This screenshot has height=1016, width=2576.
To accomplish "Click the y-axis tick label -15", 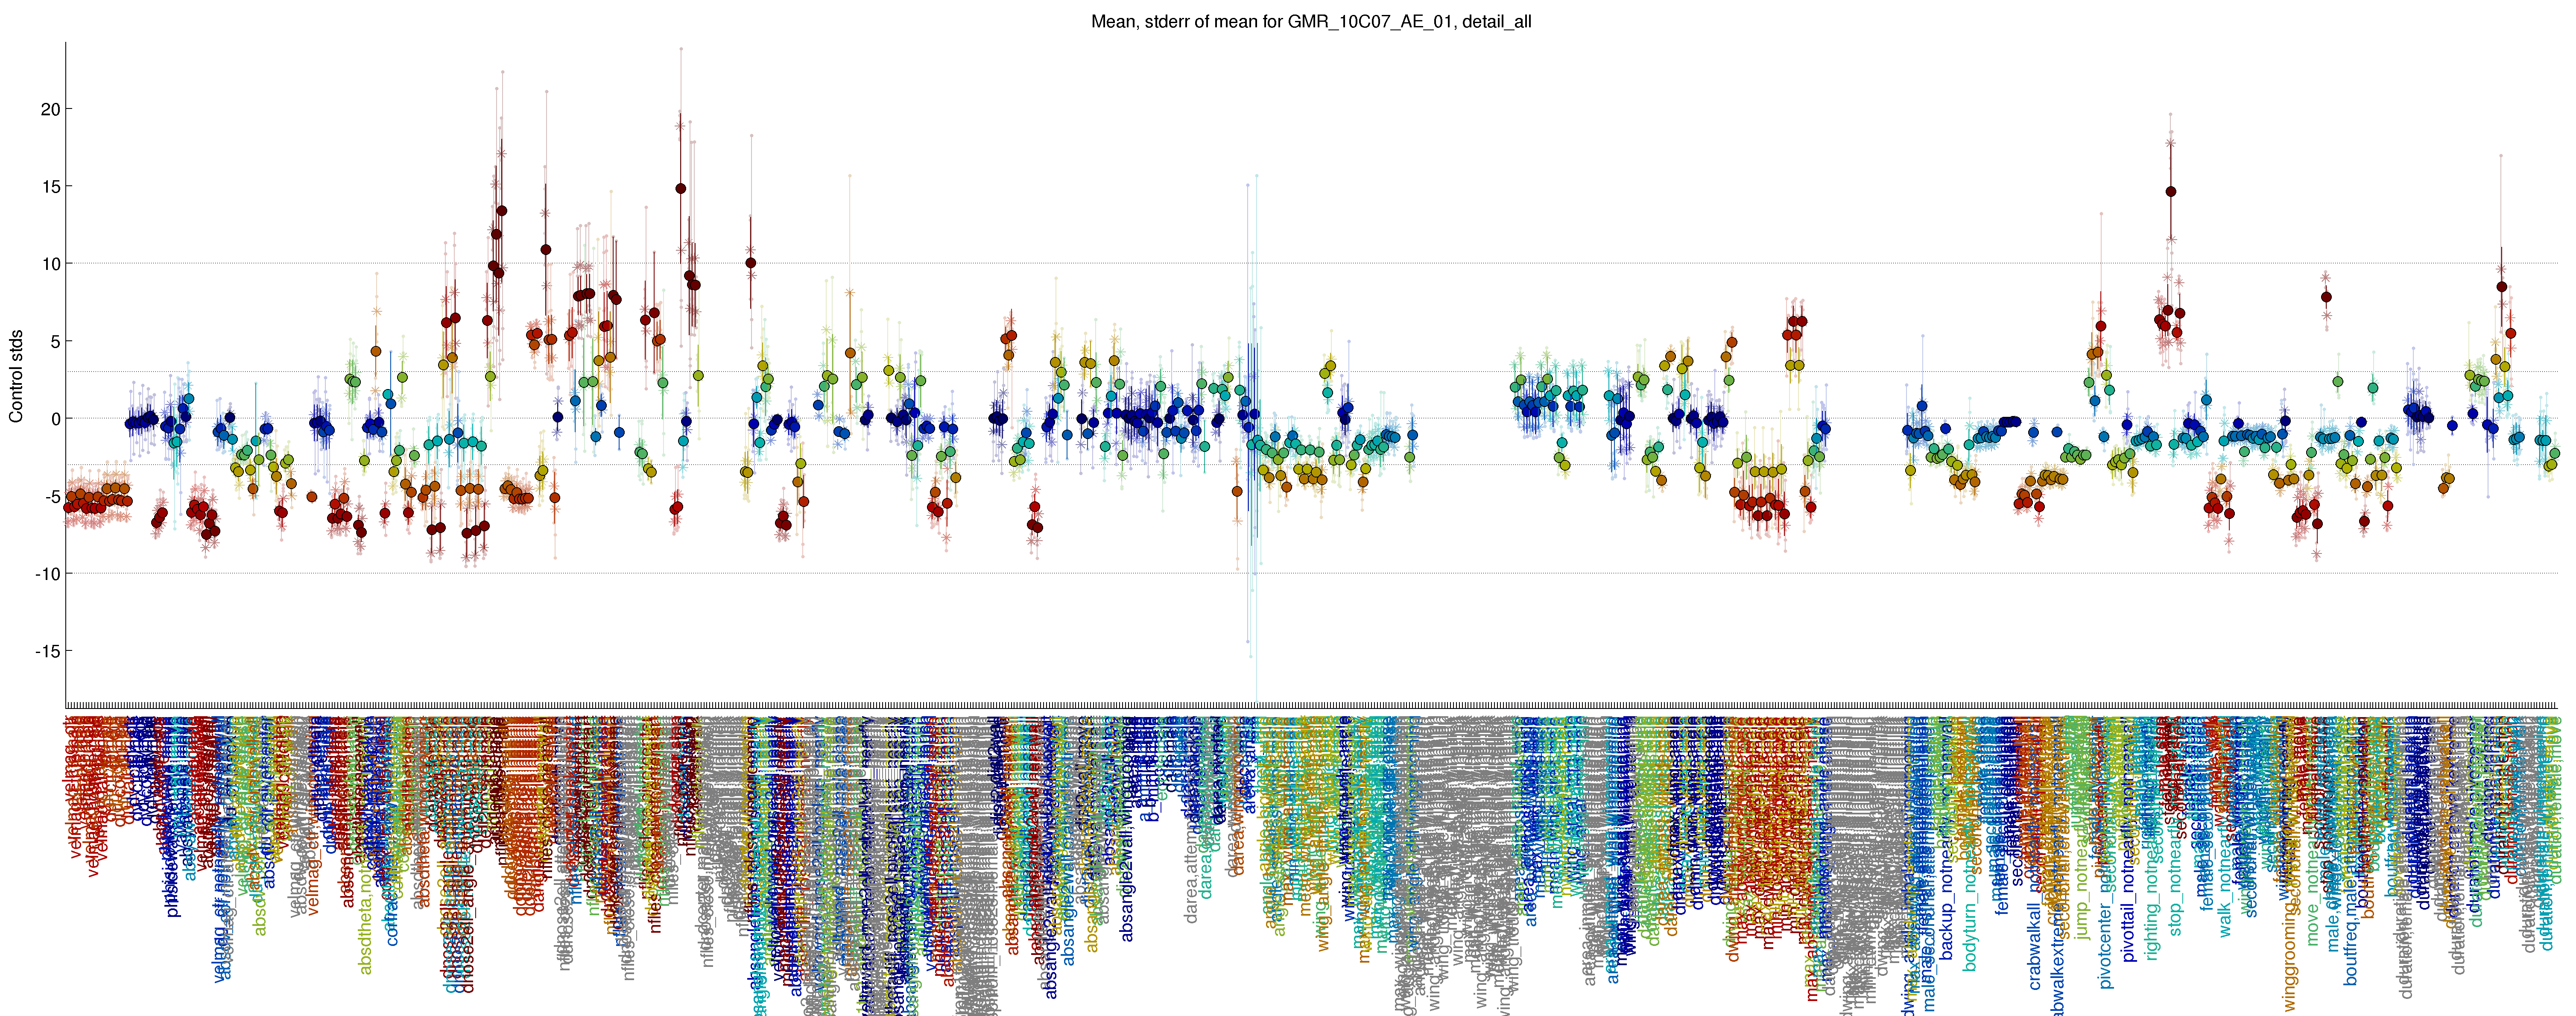I will click(x=48, y=651).
